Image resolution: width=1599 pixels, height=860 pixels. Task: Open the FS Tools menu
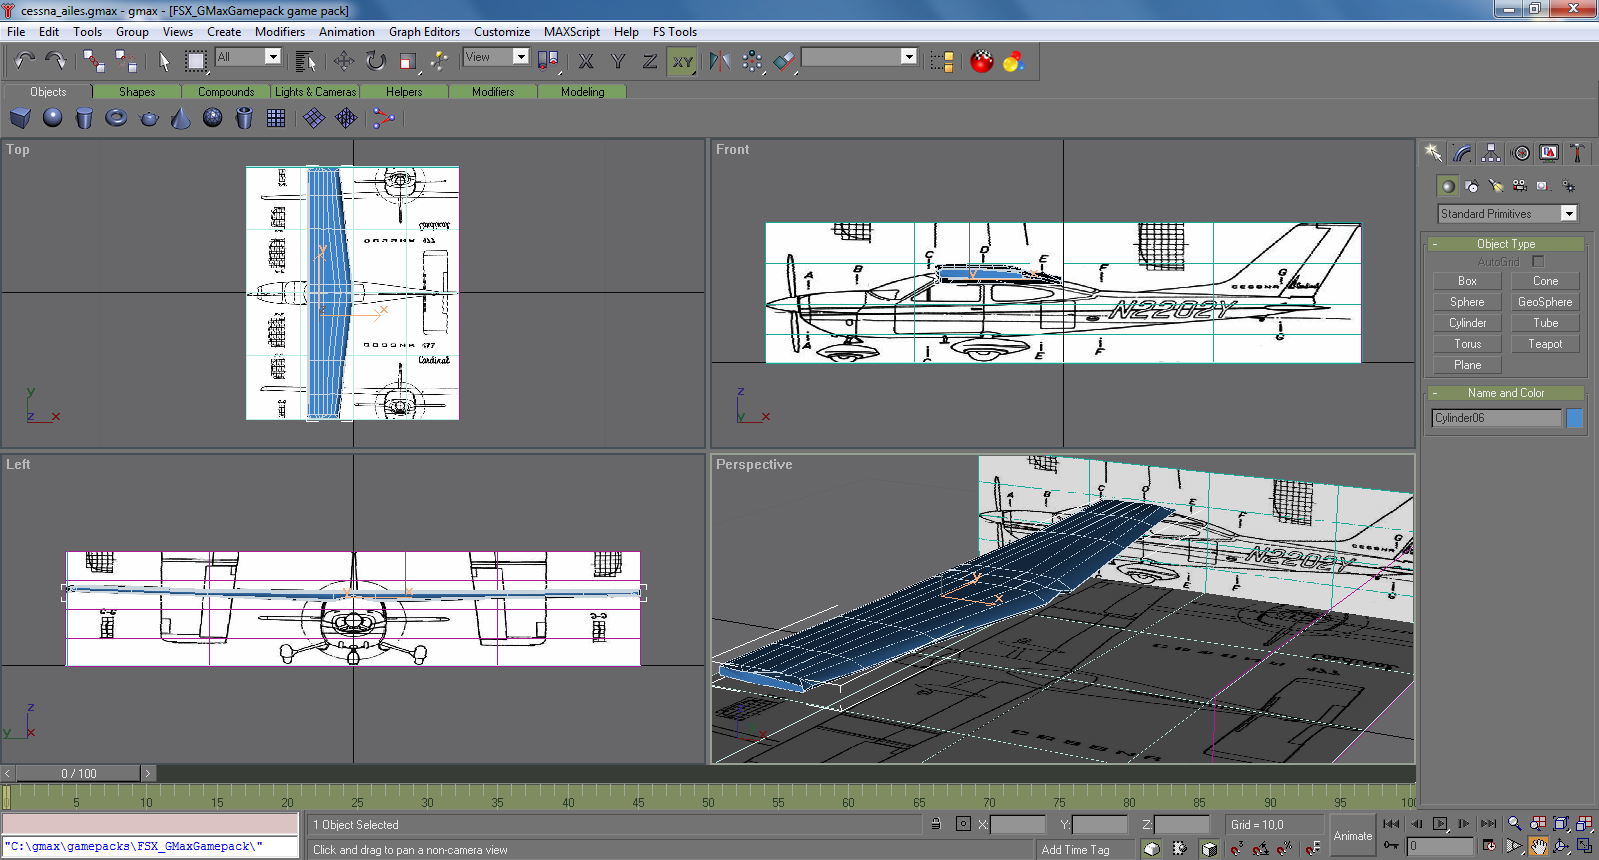(x=675, y=32)
